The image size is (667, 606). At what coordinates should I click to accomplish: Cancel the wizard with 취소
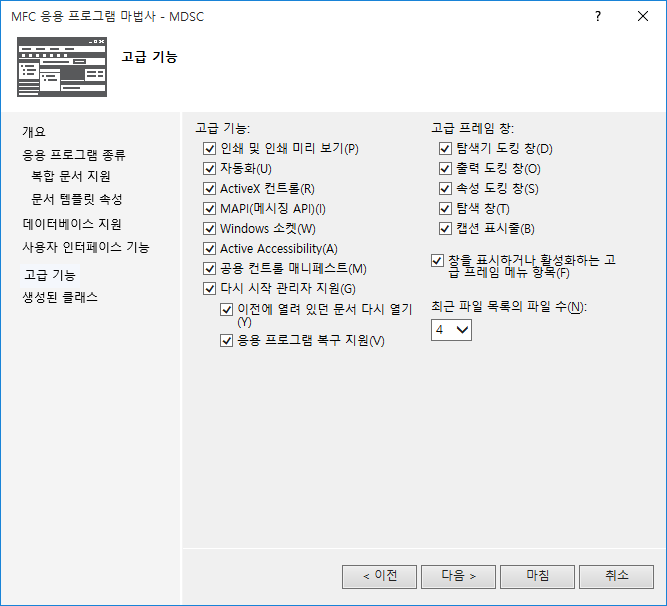tap(617, 577)
